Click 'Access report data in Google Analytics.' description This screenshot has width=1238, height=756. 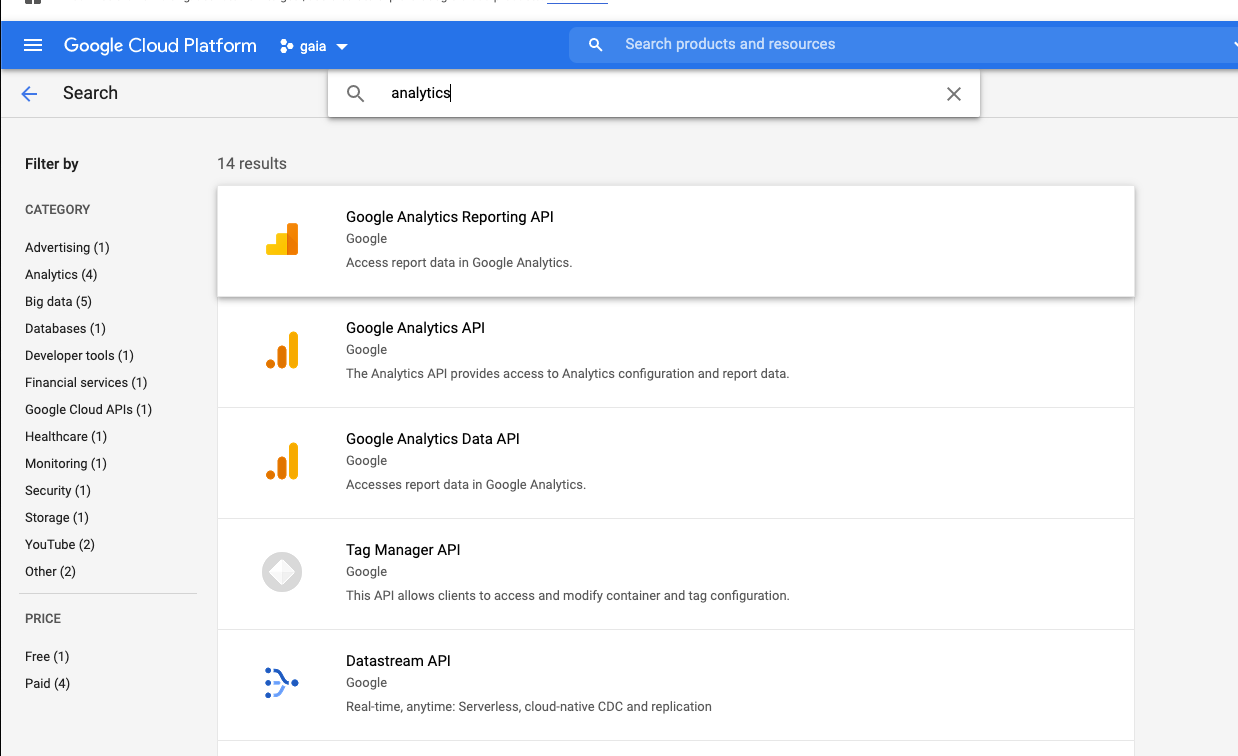tap(459, 263)
